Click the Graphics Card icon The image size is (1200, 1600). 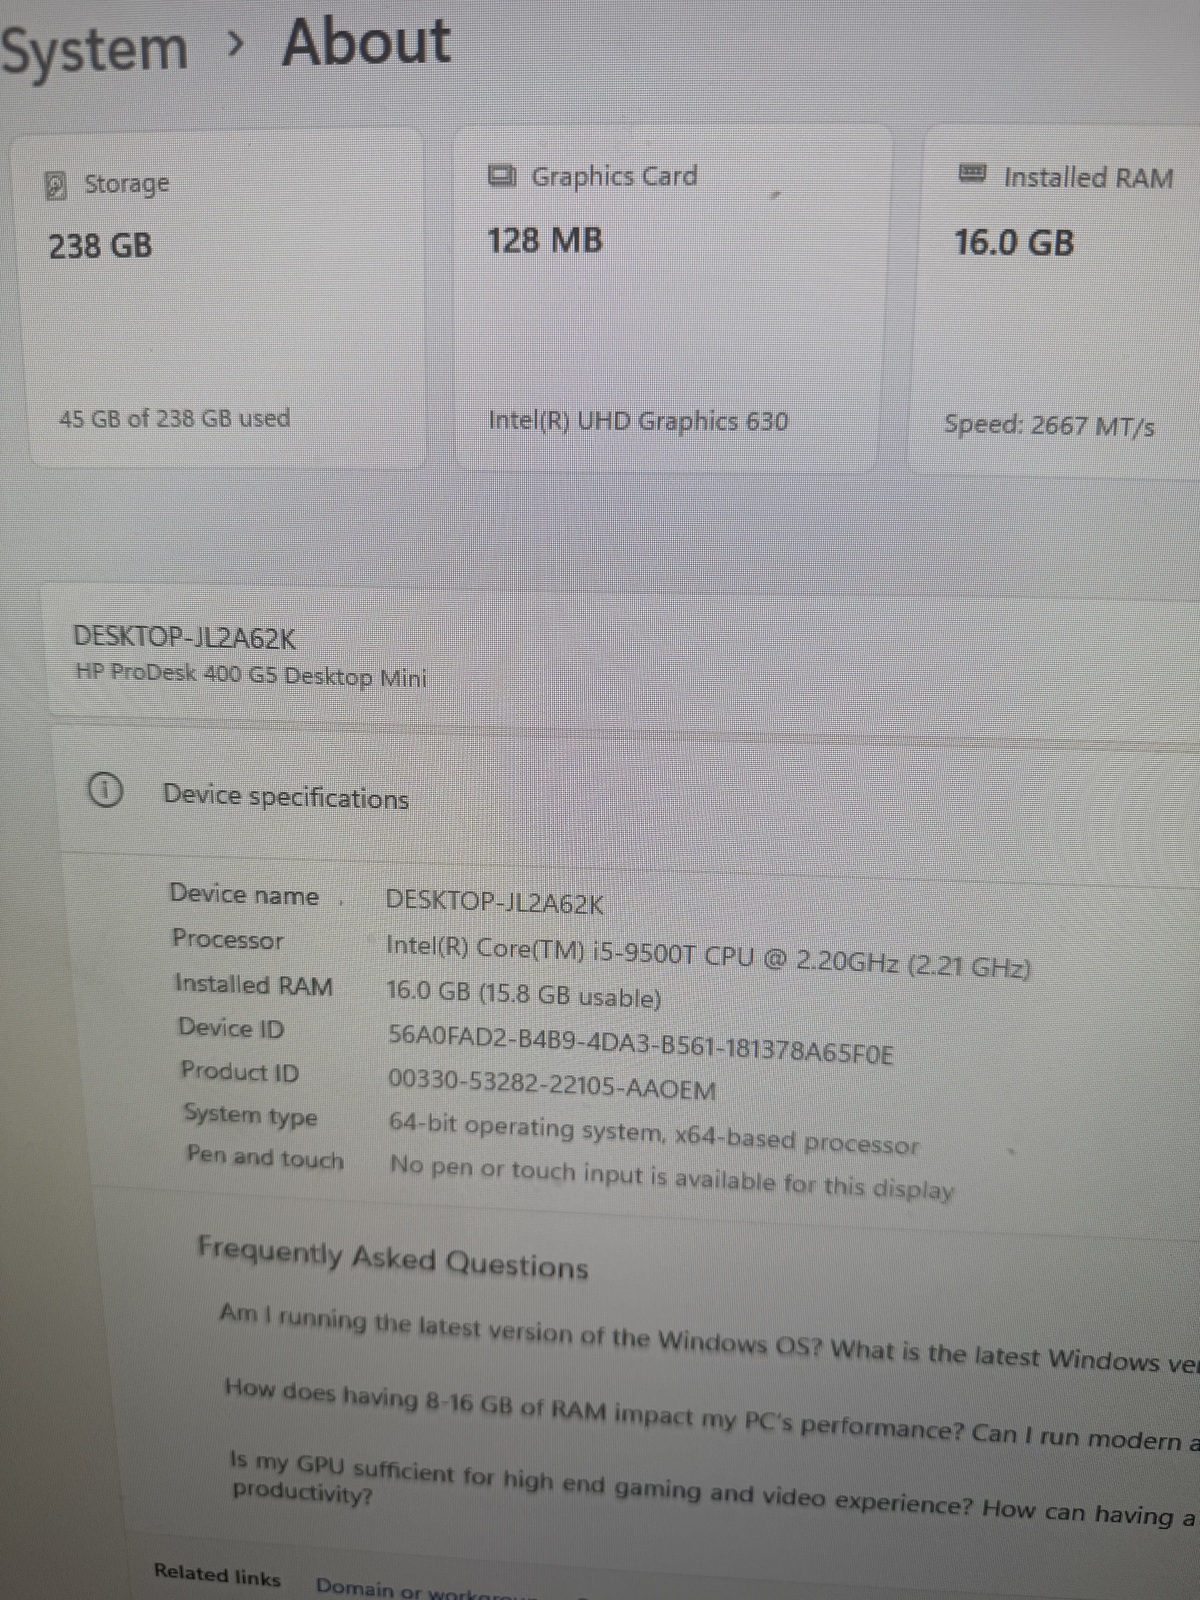point(502,177)
